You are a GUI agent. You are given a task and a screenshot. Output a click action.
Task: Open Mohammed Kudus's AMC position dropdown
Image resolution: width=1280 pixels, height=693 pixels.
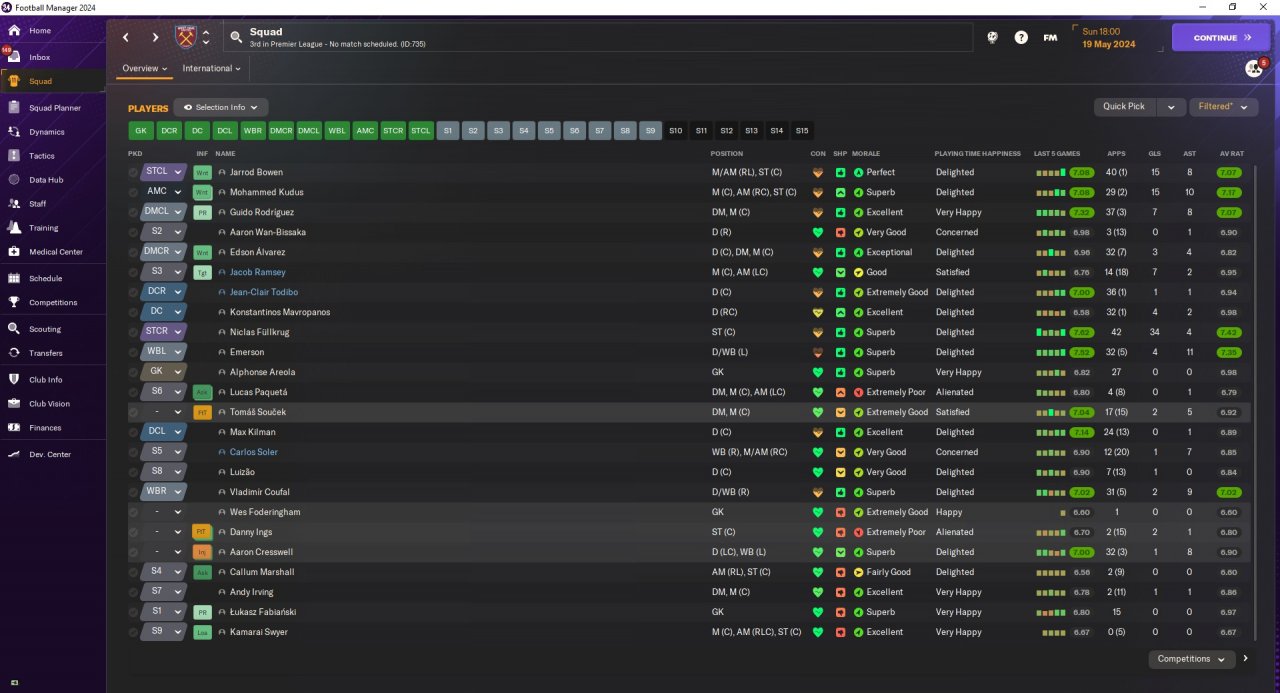(x=165, y=192)
